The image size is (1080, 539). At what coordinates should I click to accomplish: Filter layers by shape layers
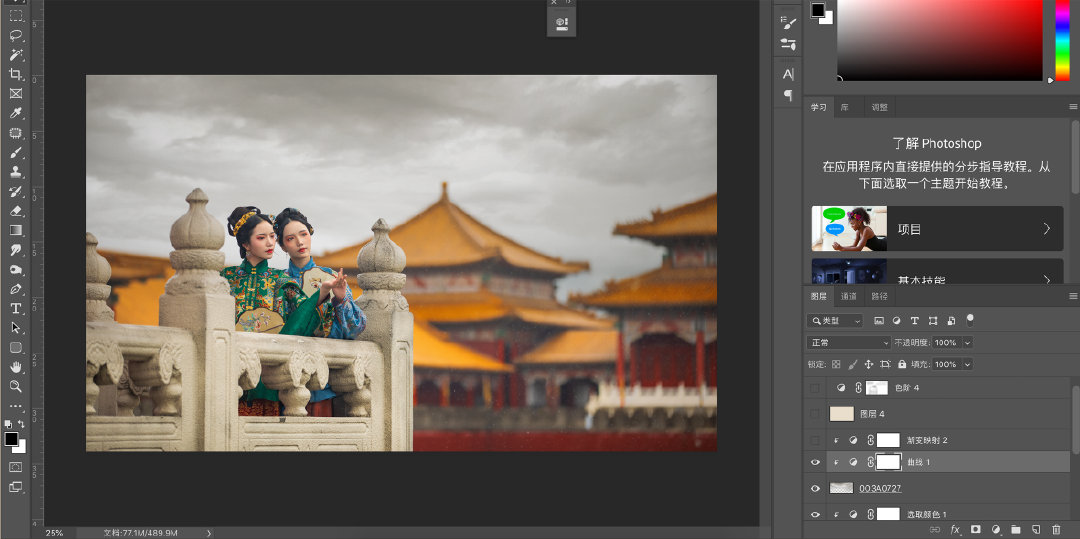point(933,321)
